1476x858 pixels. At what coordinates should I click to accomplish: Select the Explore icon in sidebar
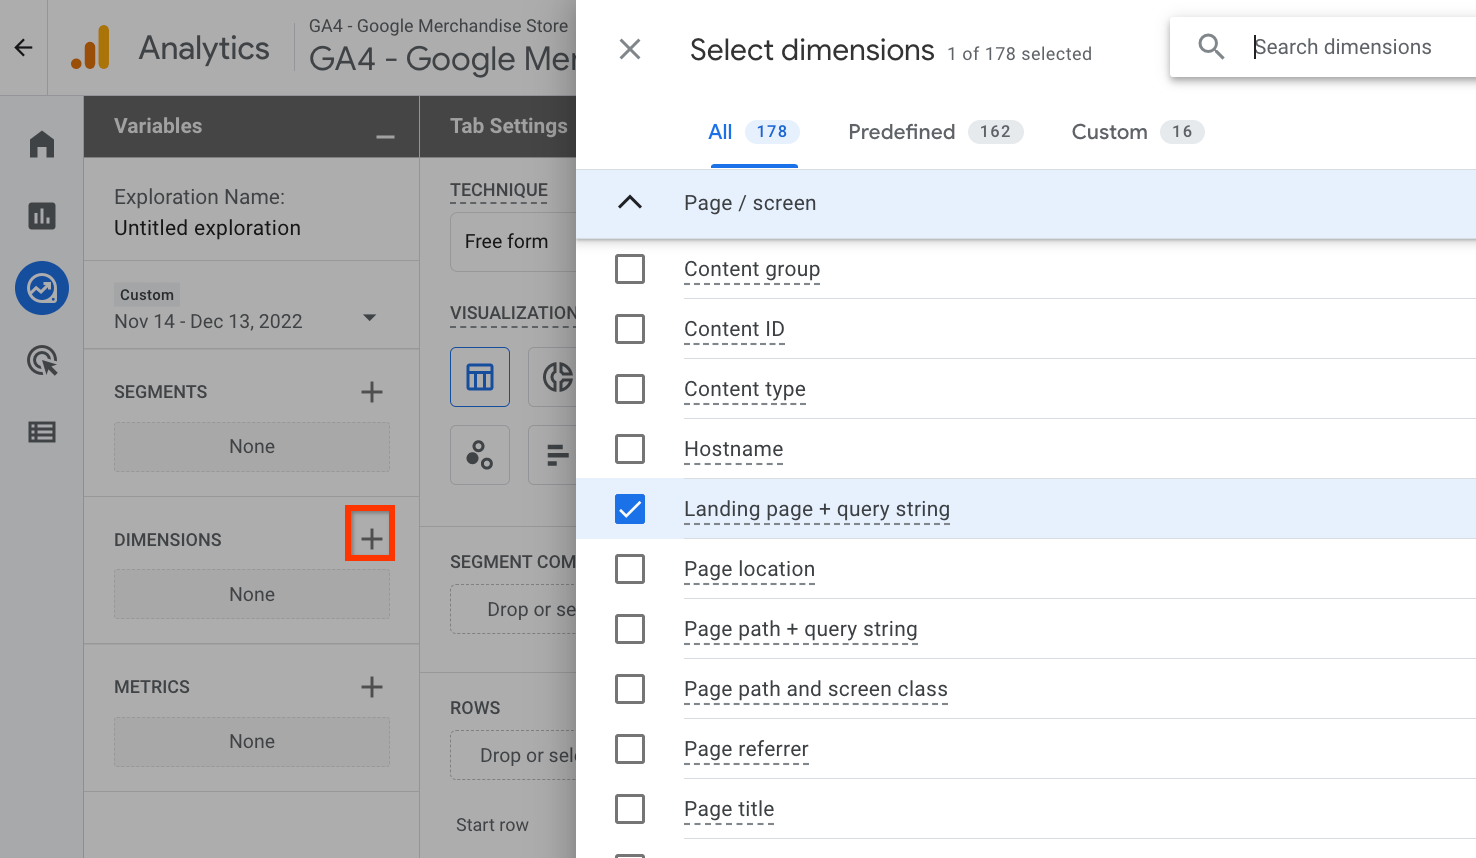coord(42,289)
